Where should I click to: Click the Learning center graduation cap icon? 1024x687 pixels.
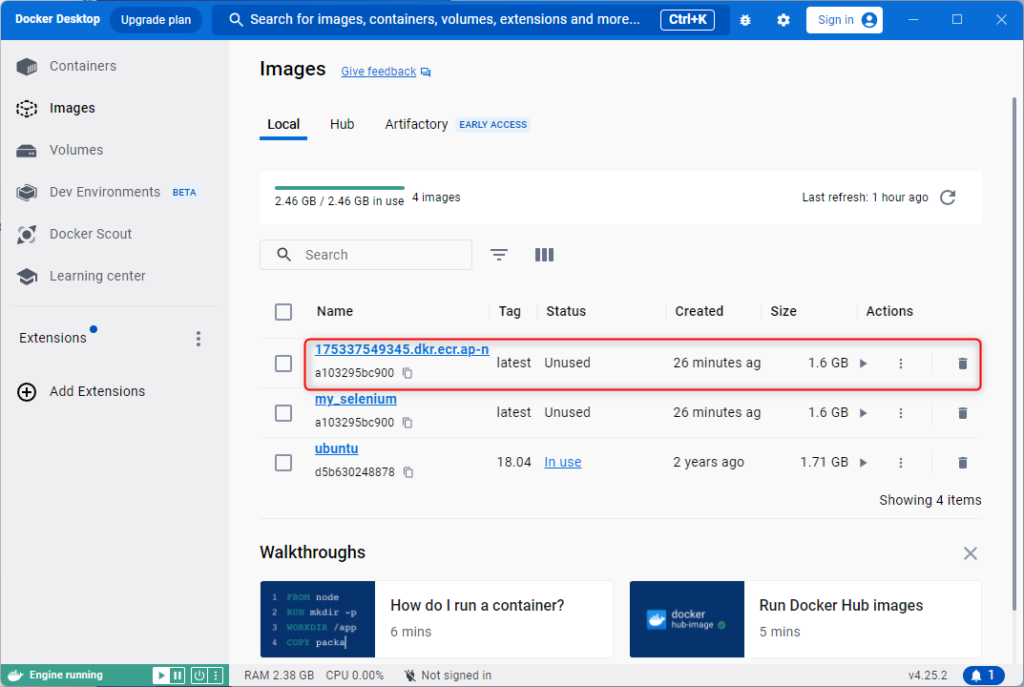(27, 276)
